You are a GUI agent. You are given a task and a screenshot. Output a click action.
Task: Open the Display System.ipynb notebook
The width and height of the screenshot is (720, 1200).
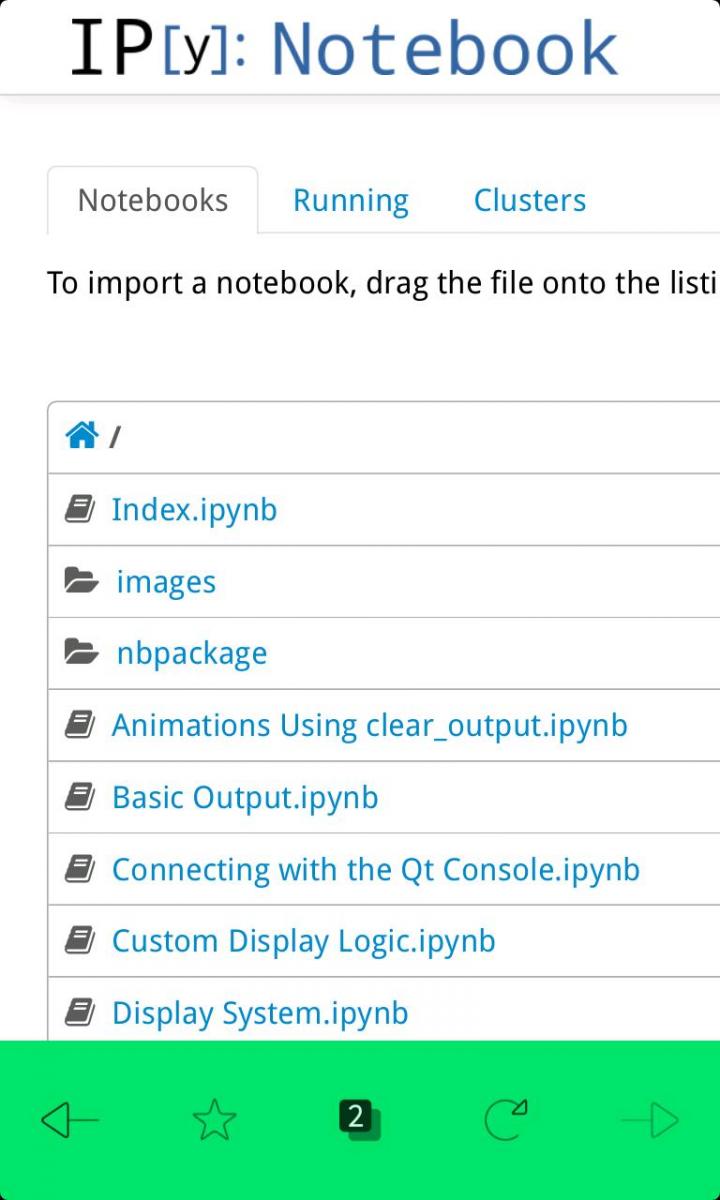260,1013
